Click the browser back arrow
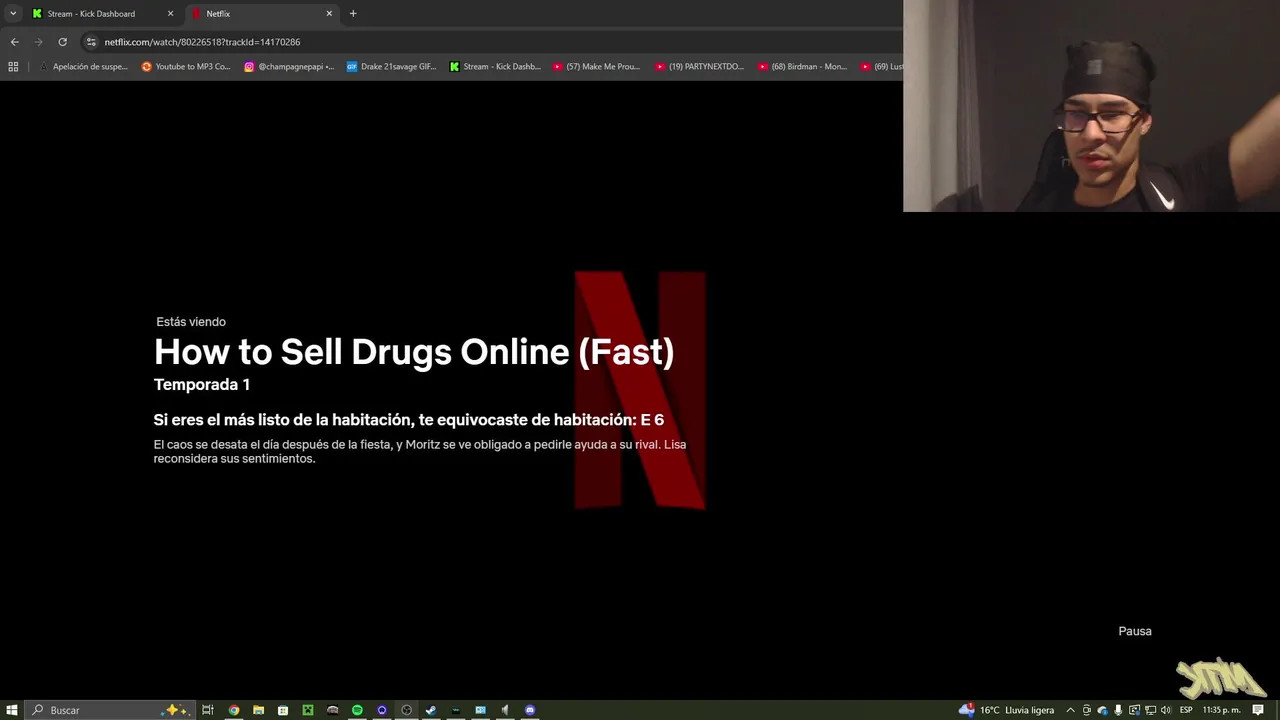Image resolution: width=1280 pixels, height=720 pixels. 14,42
